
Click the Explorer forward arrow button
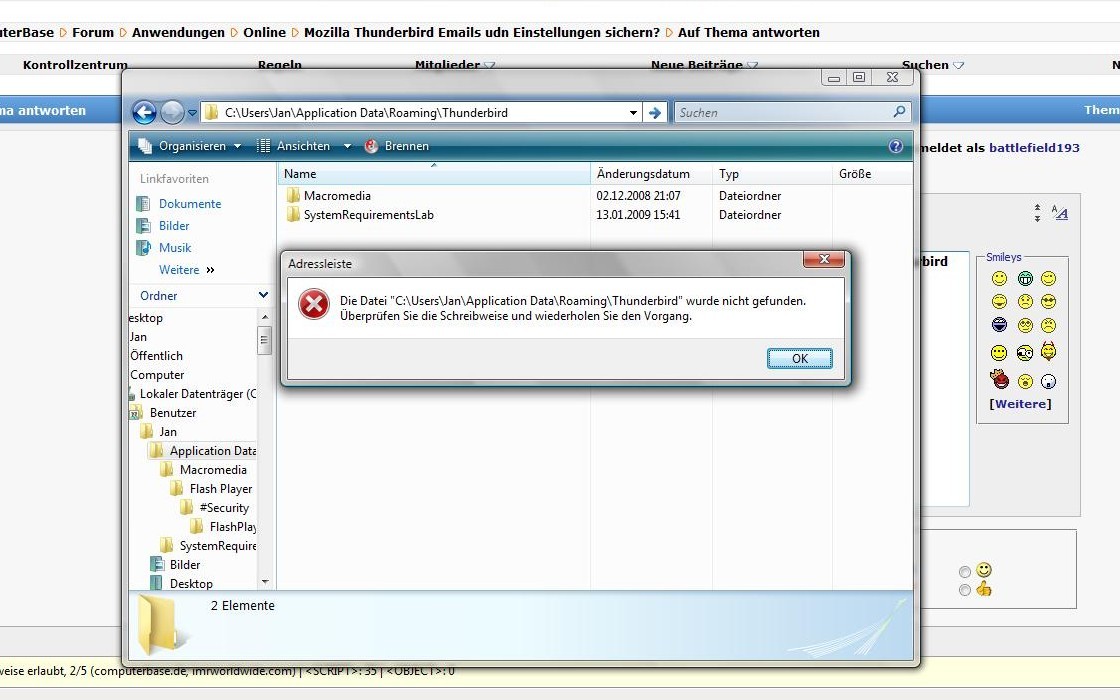[x=172, y=112]
